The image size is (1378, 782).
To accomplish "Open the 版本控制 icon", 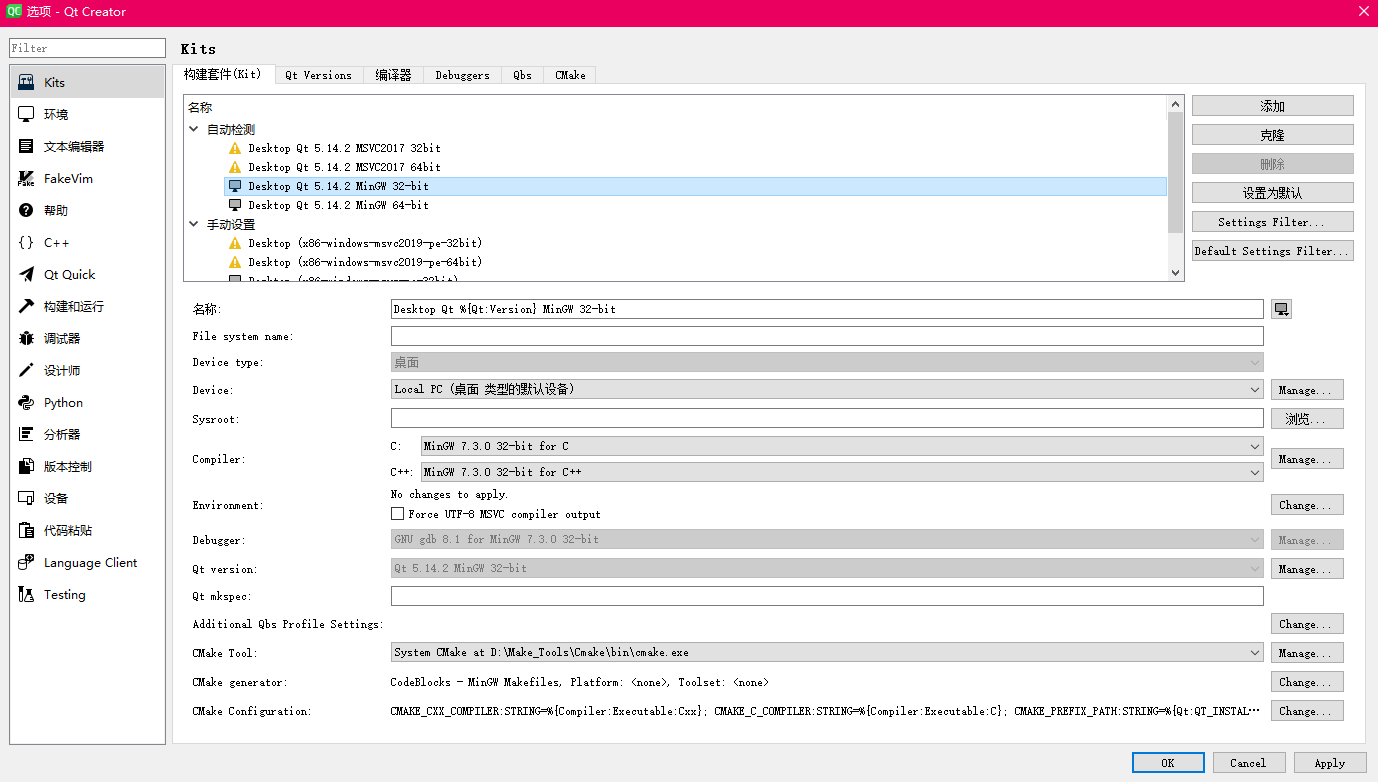I will (27, 466).
